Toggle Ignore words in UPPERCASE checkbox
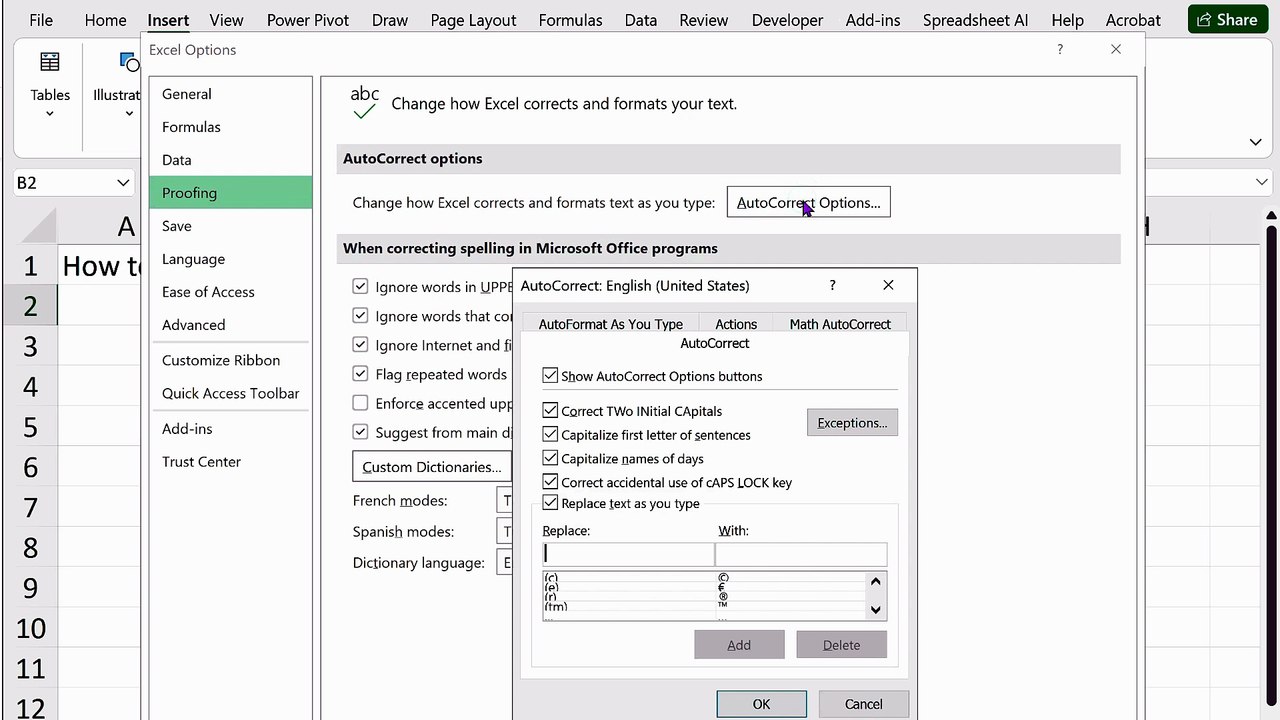Viewport: 1280px width, 720px height. 360,286
